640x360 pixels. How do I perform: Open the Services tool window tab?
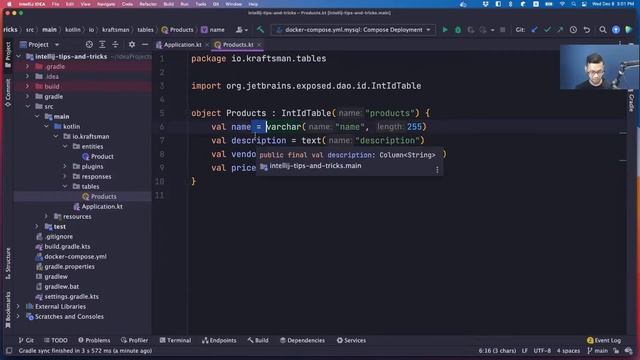click(x=351, y=340)
